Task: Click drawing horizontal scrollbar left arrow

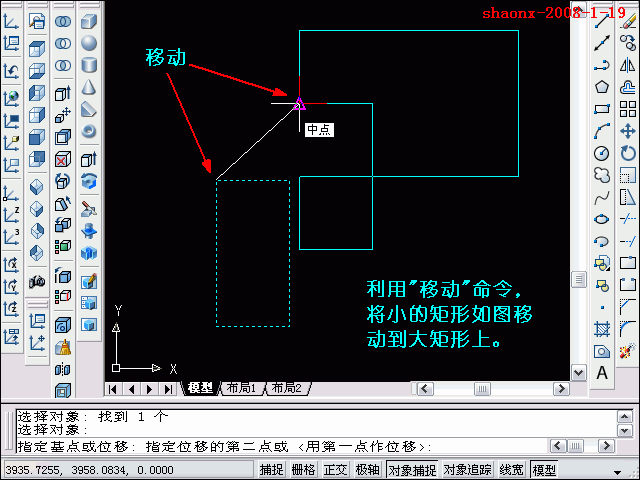Action: 425,389
